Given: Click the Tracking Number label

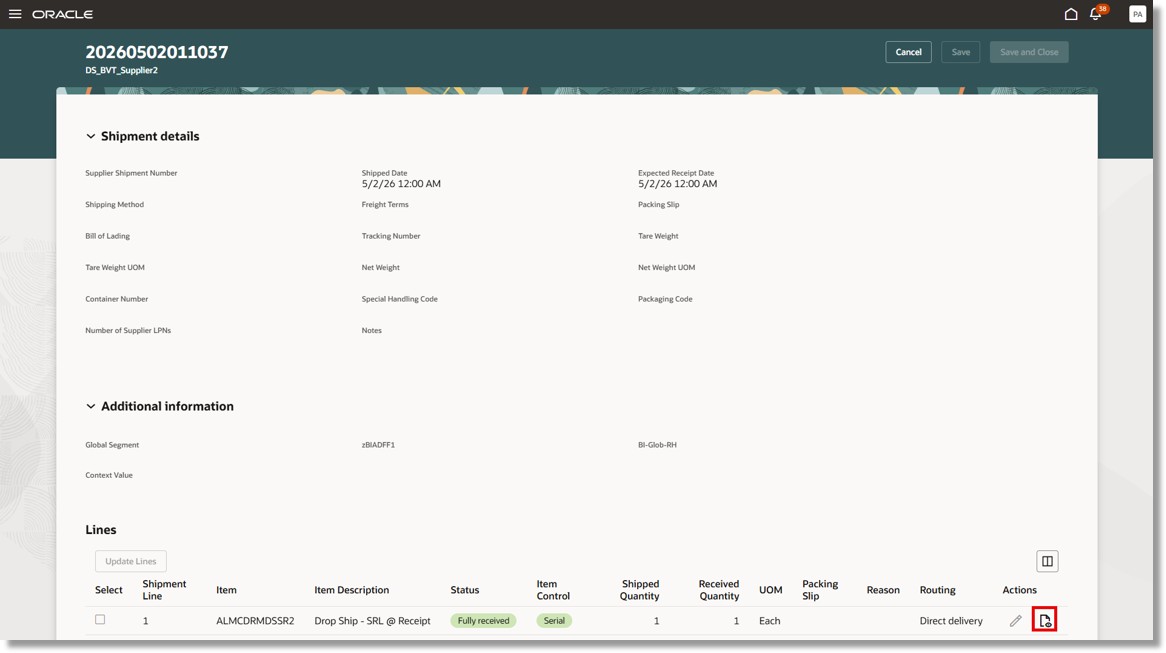Looking at the screenshot, I should click(x=391, y=236).
